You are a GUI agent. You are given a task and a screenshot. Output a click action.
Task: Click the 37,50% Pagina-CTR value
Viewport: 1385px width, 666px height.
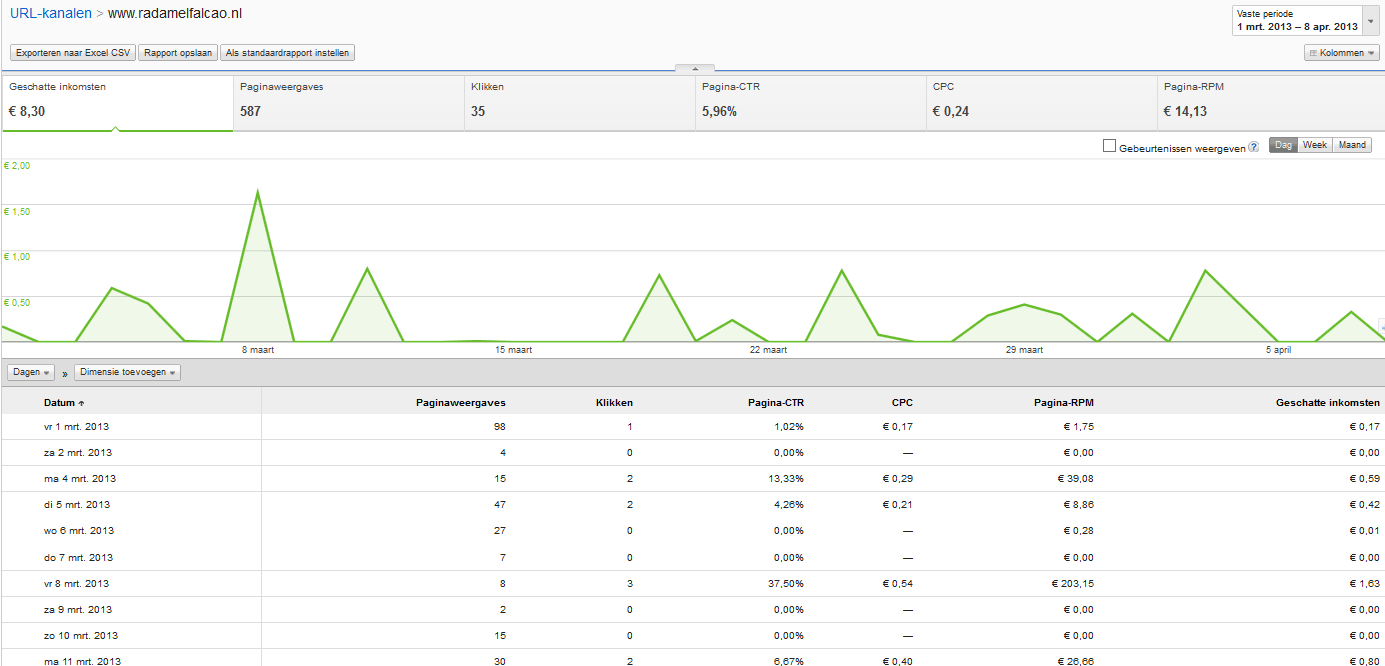coord(784,584)
